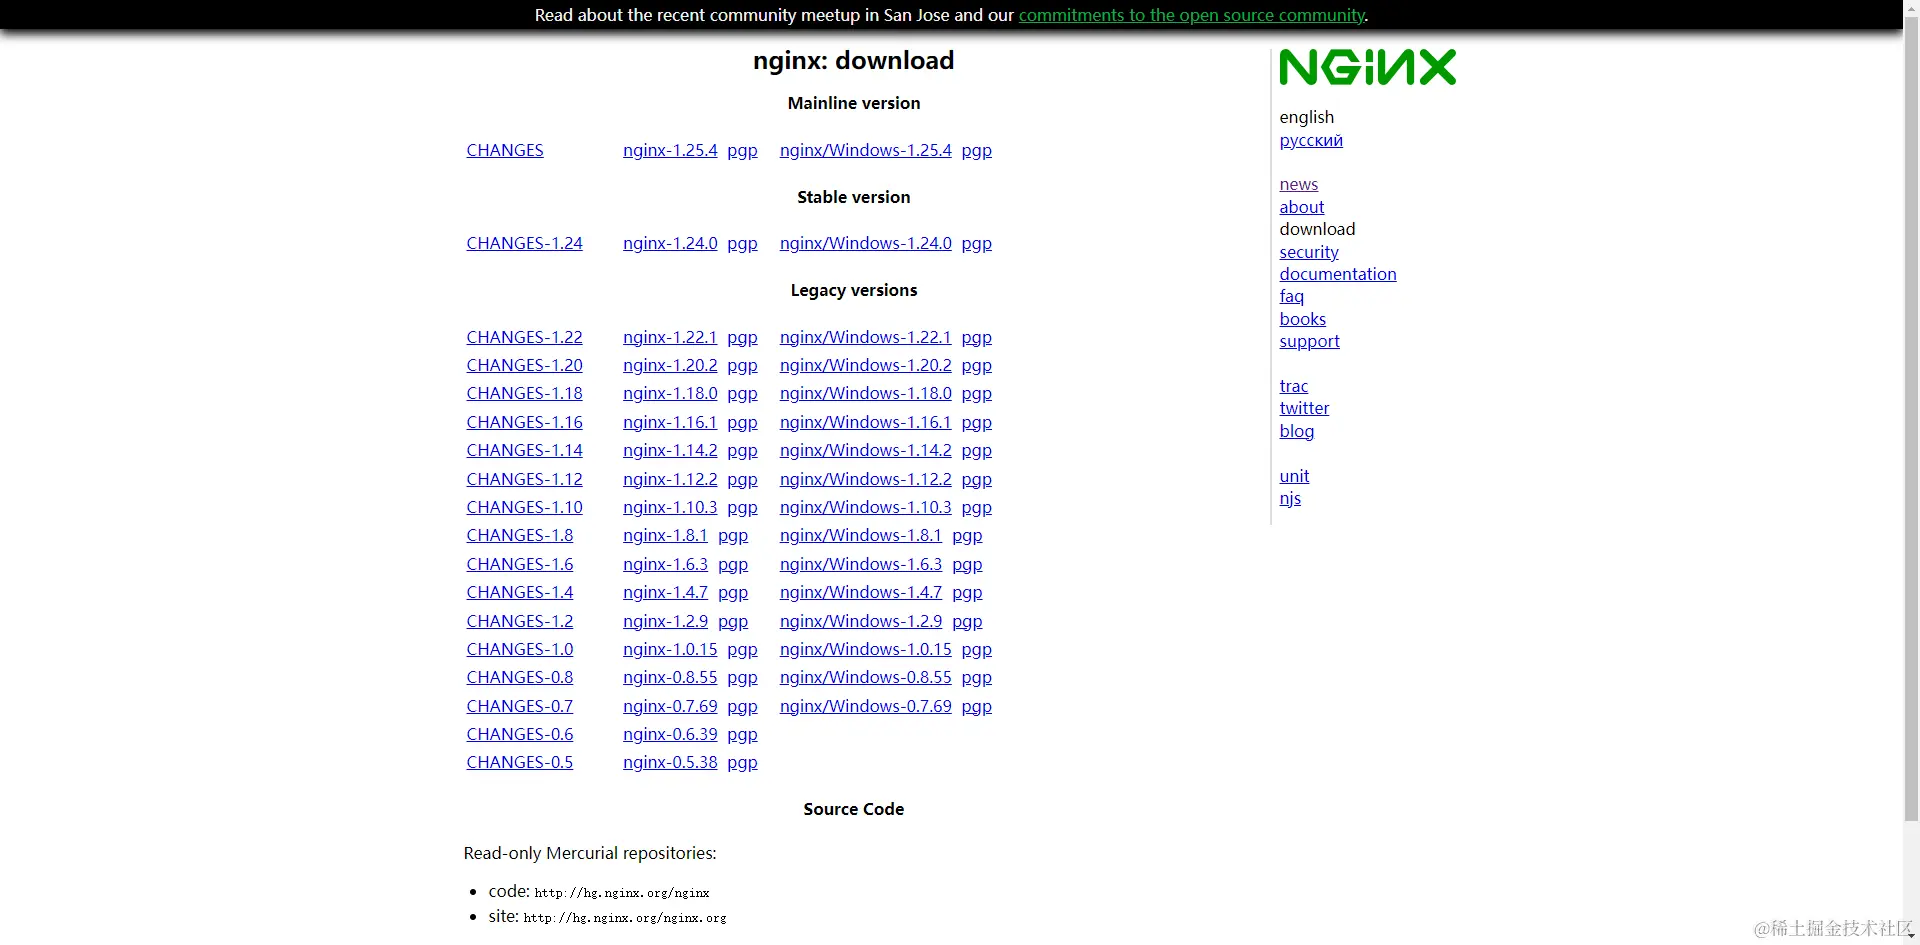Open CHANGES-1.22 link
This screenshot has height=945, width=1920.
(524, 337)
